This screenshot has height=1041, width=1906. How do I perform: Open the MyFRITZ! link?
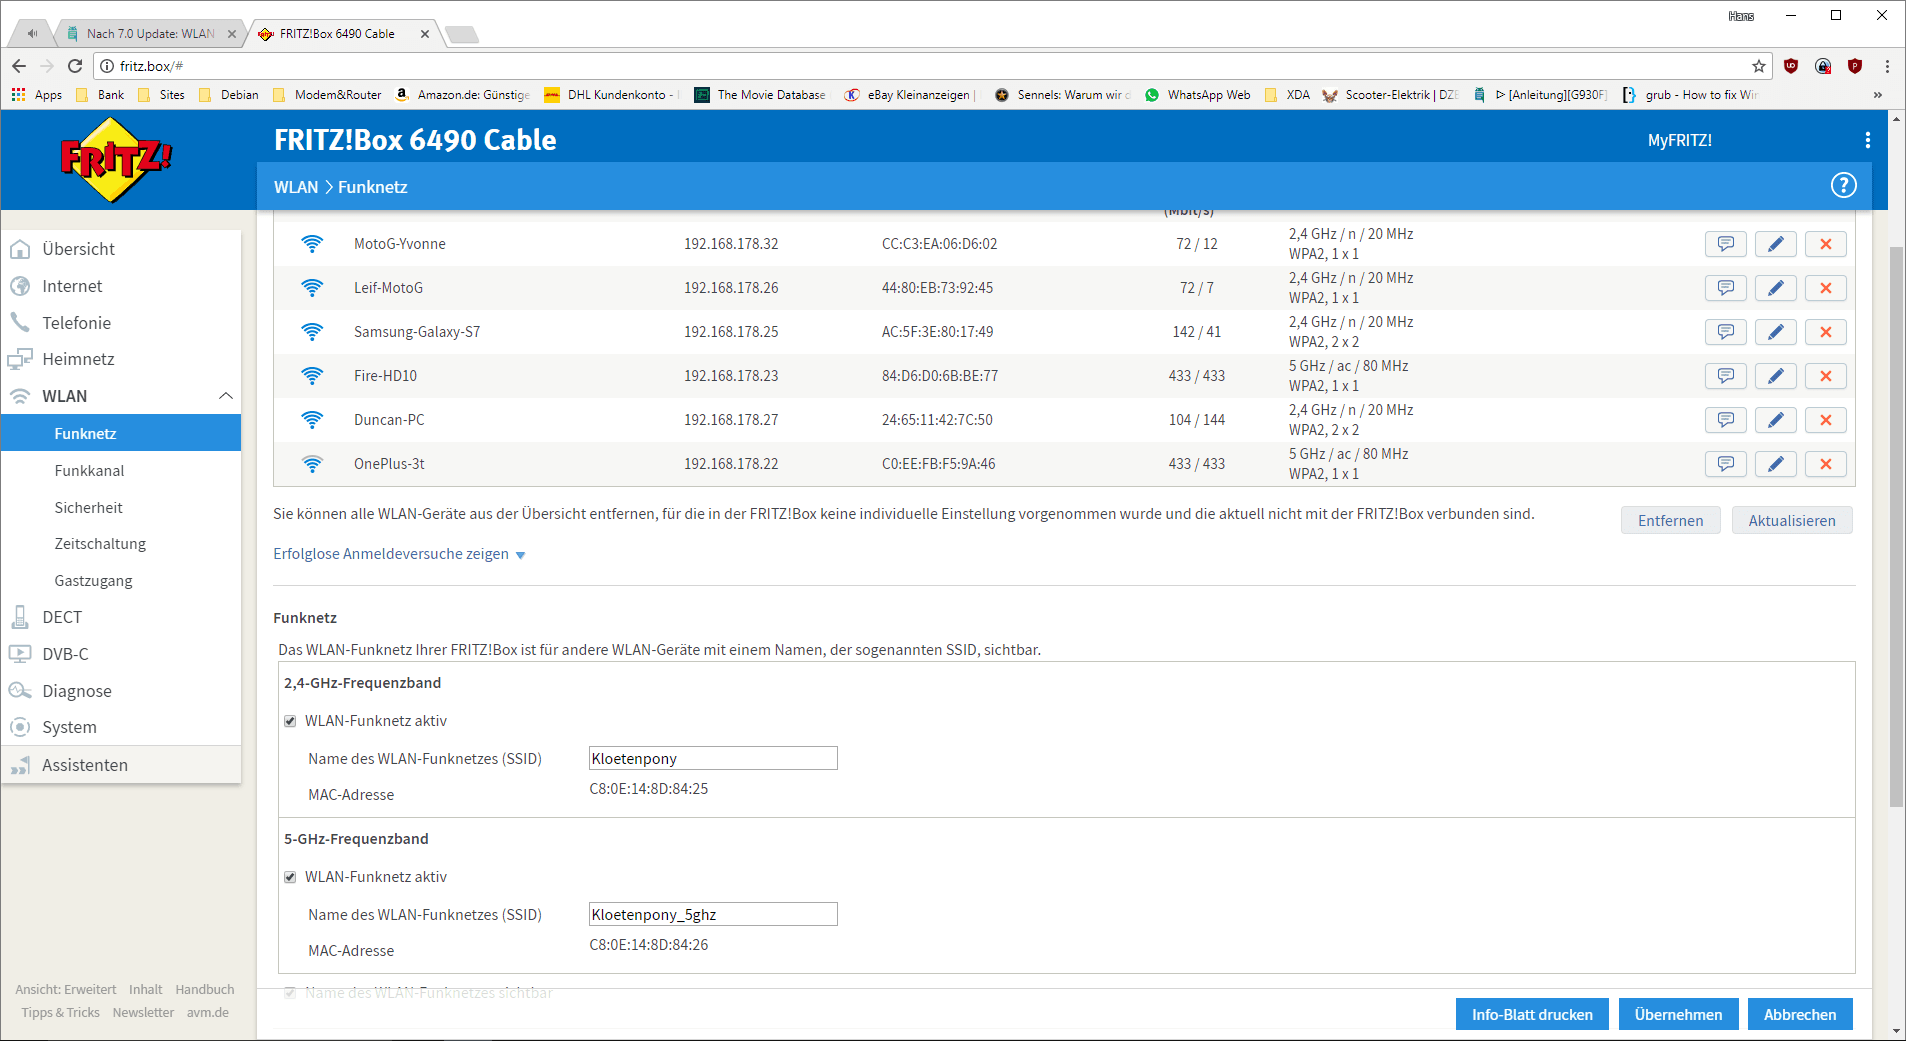pos(1679,140)
